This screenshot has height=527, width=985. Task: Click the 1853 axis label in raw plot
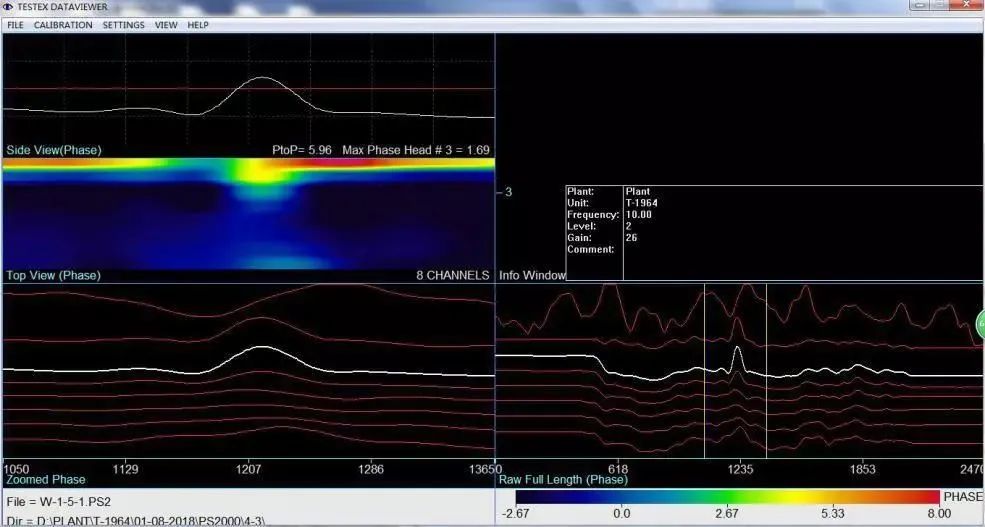[862, 469]
